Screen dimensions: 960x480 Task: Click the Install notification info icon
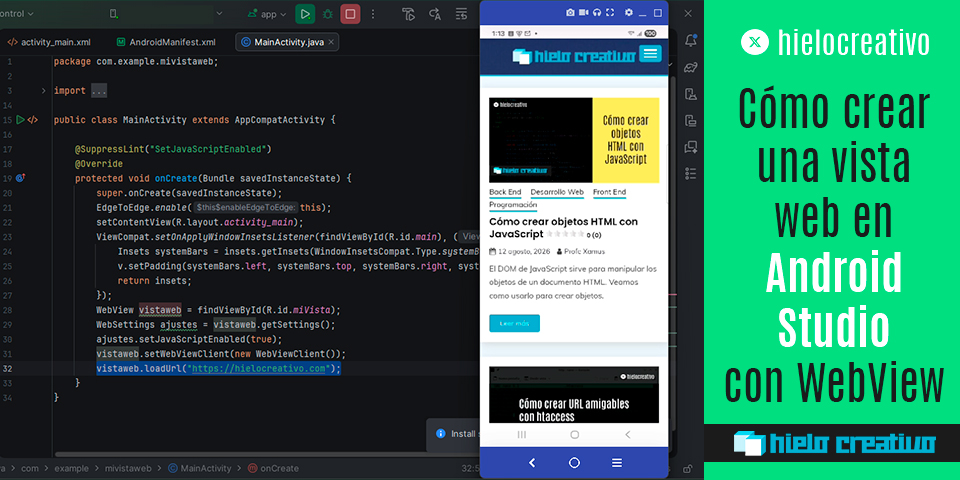click(440, 433)
